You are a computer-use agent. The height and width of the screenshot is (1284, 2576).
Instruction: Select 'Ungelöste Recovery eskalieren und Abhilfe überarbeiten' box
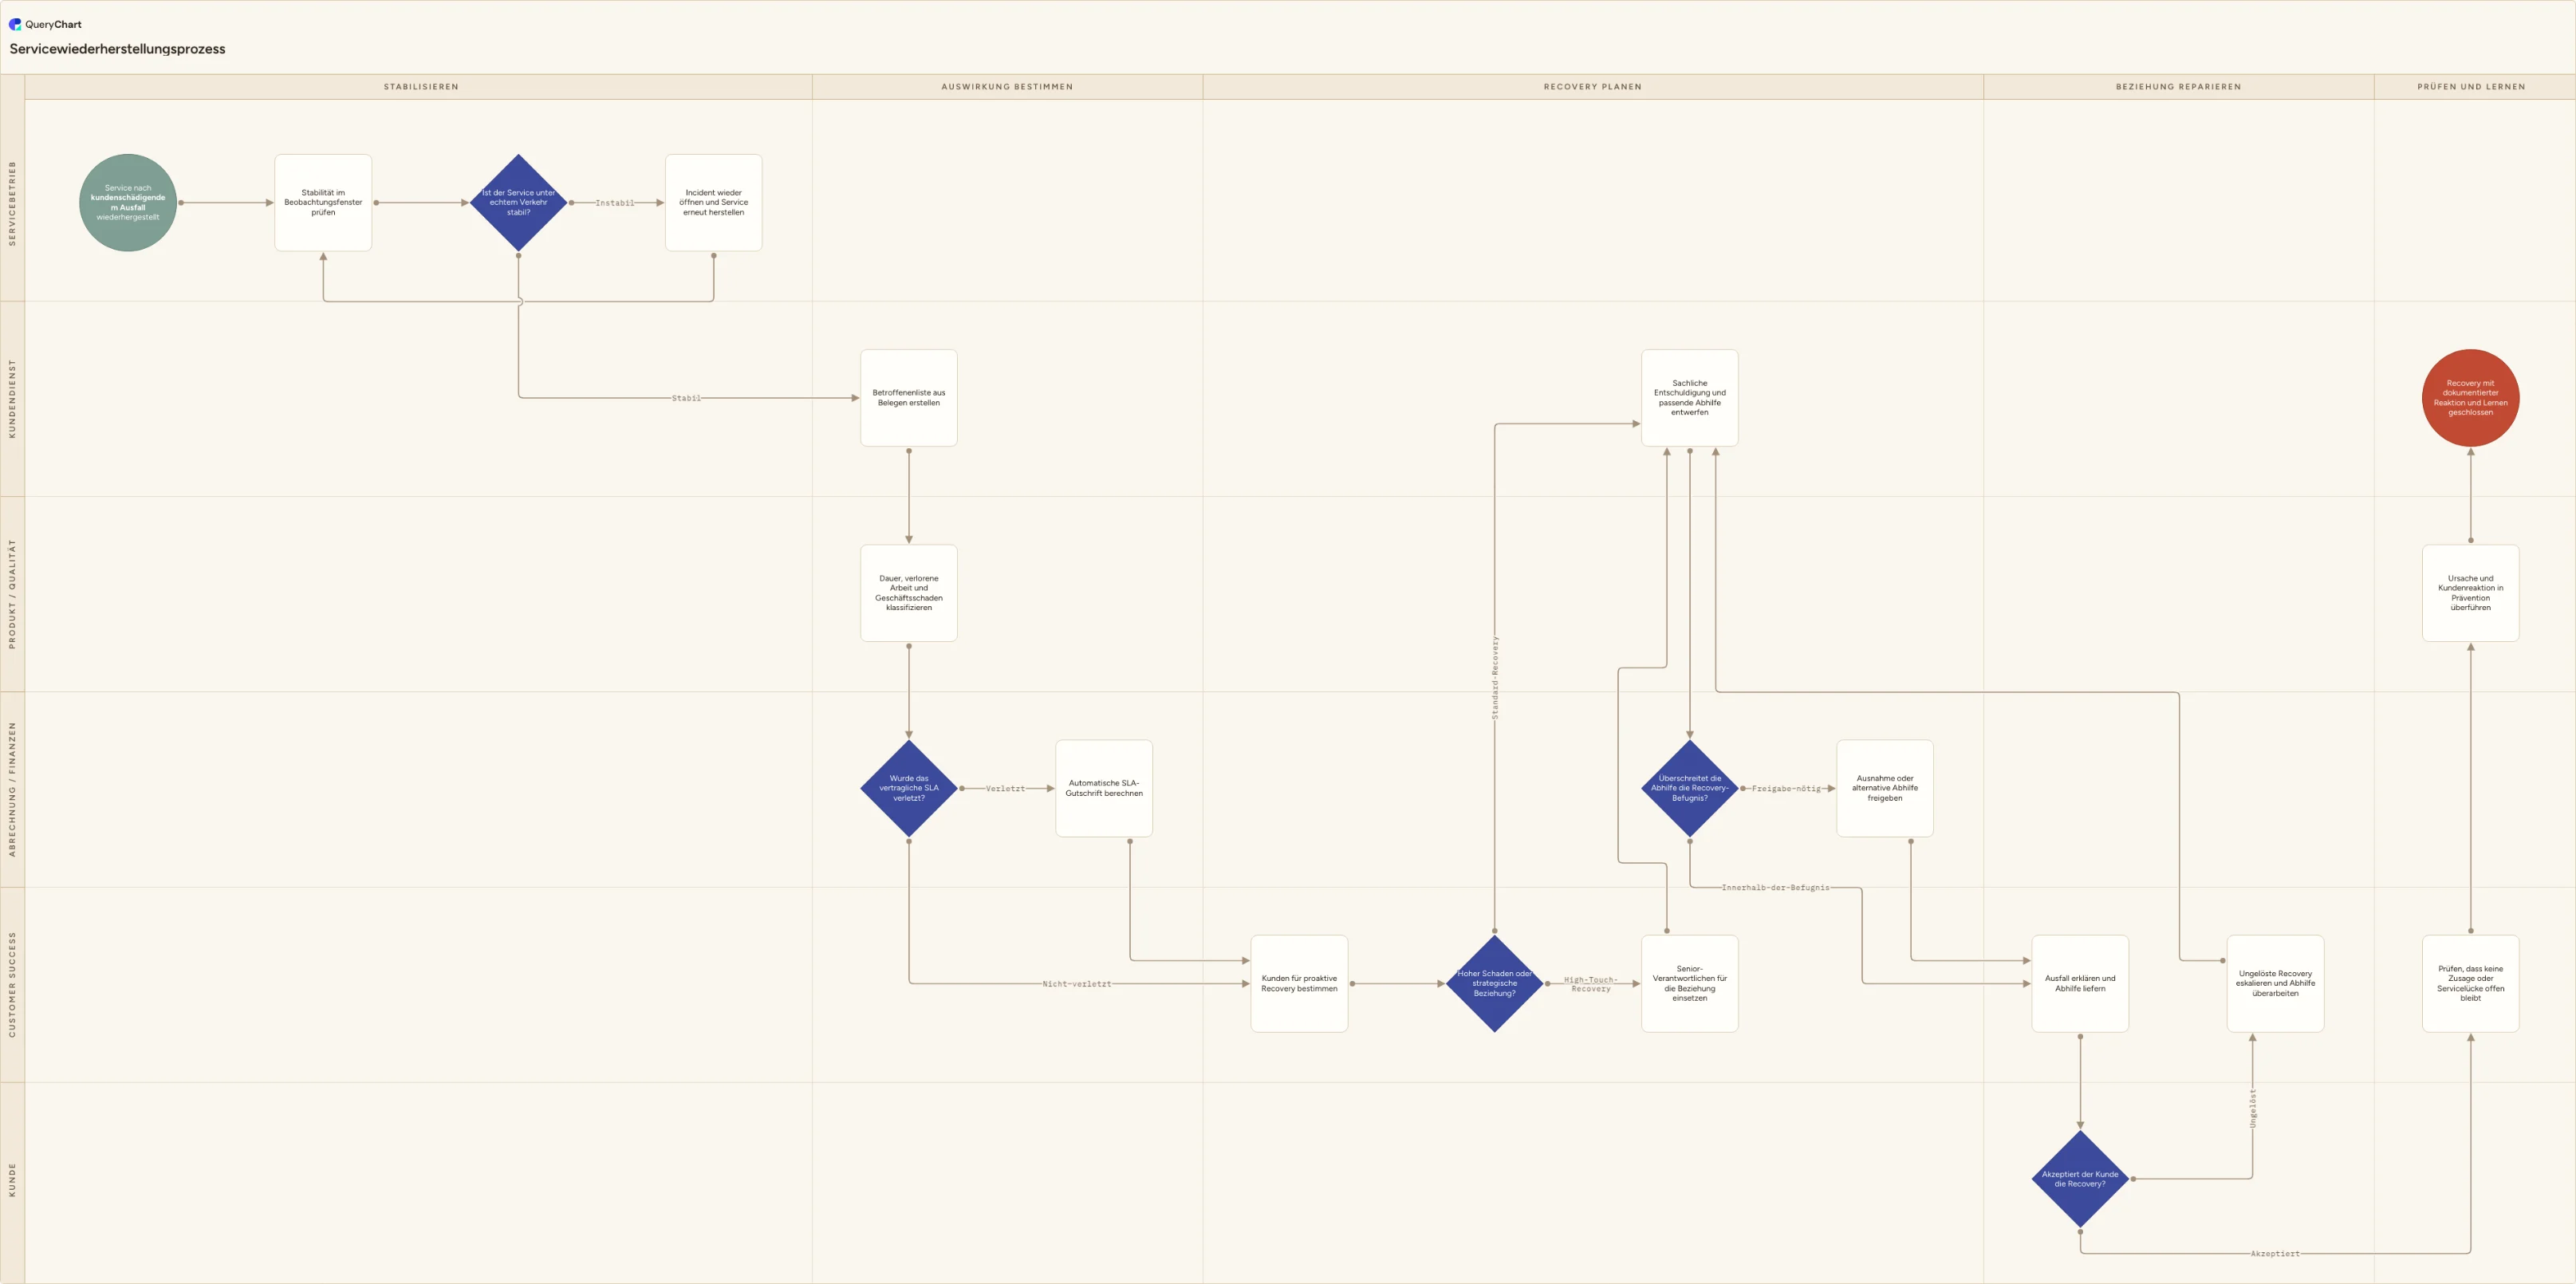(x=2275, y=984)
